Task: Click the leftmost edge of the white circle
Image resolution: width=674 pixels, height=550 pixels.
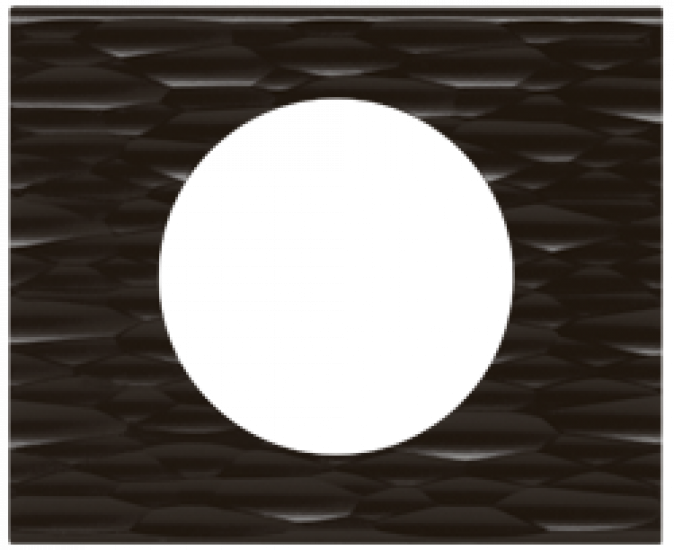Action: 160,276
